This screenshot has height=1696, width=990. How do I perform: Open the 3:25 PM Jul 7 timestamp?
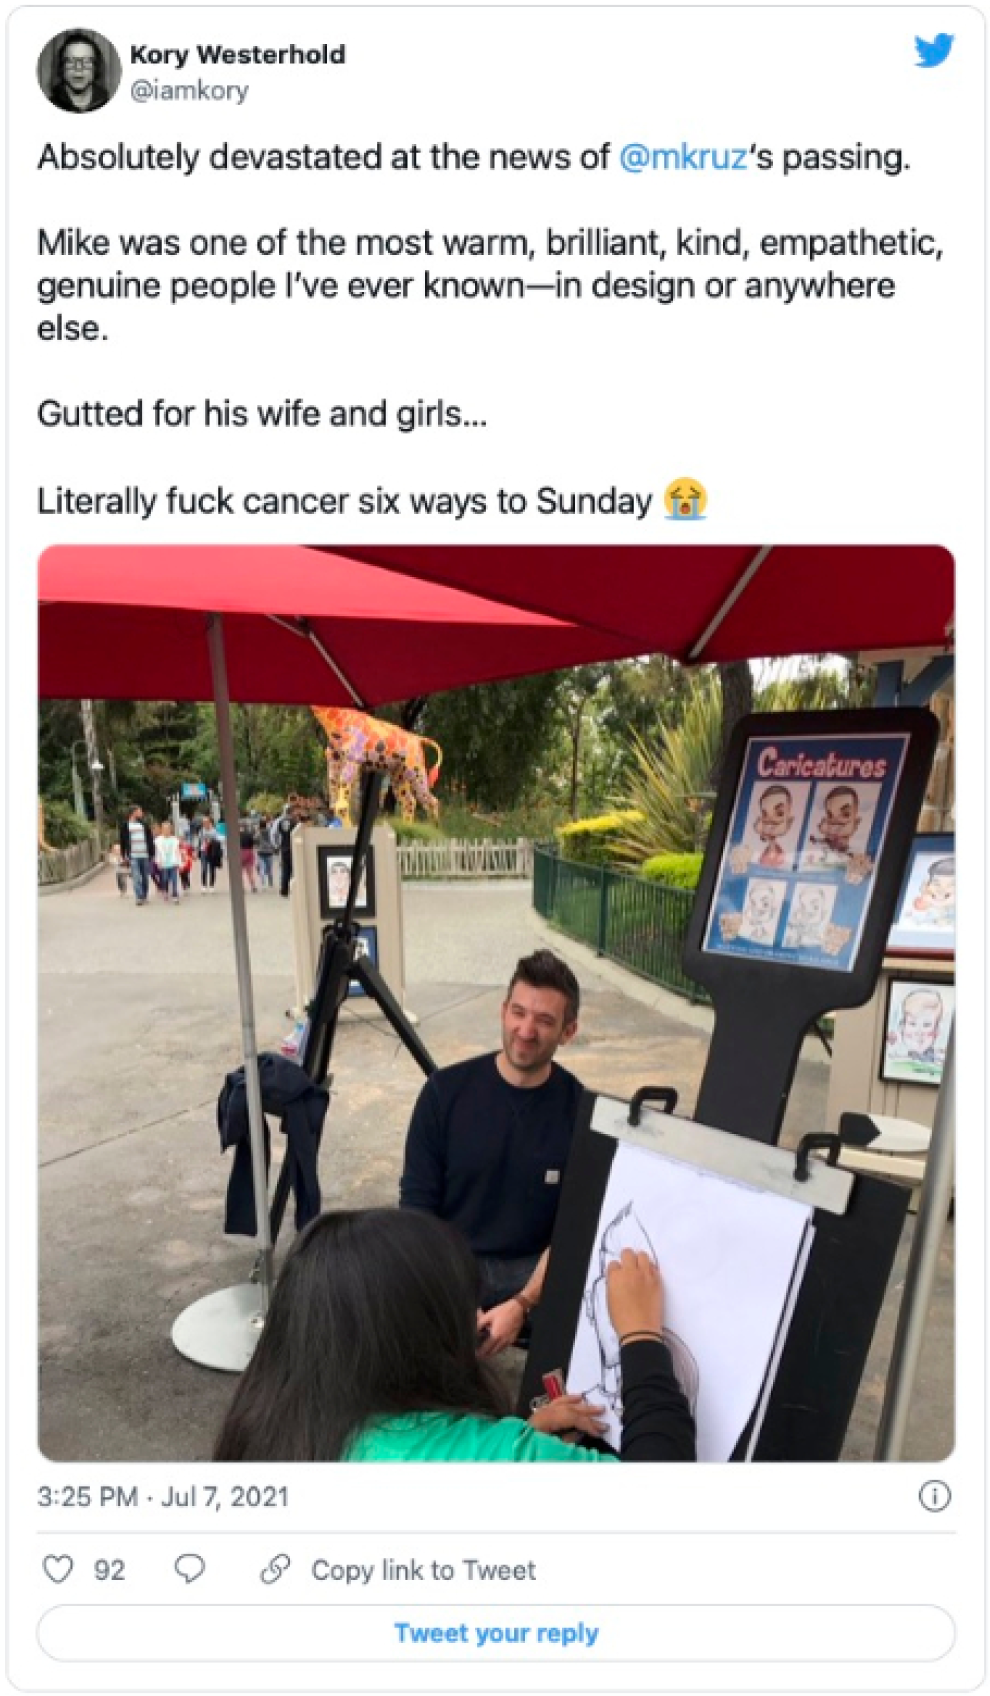click(163, 1496)
